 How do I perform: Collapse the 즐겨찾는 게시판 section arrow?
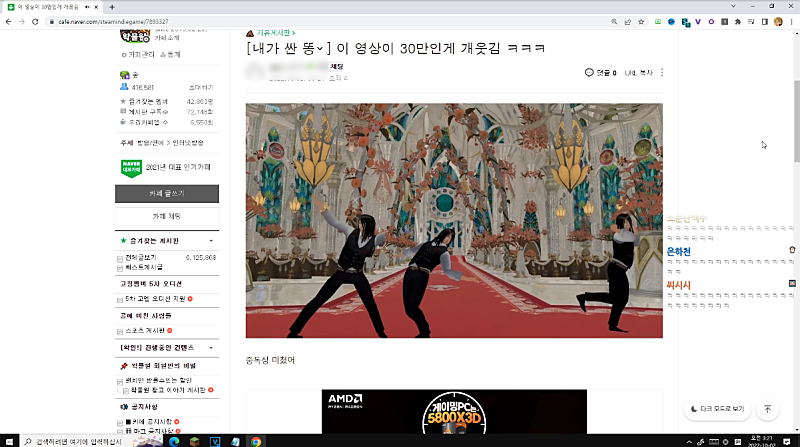210,242
